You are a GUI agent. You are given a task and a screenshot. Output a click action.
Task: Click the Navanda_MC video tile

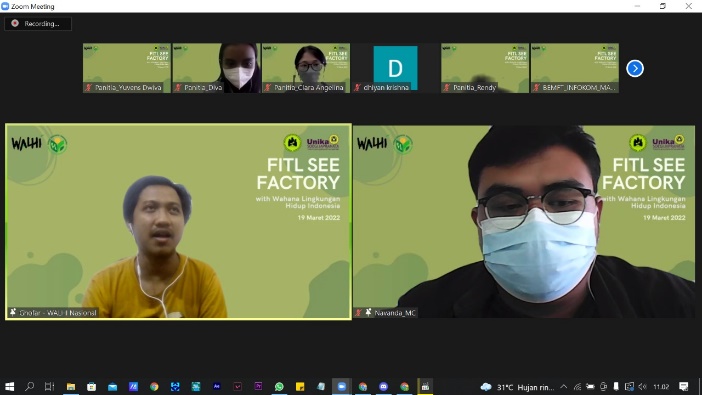point(524,222)
